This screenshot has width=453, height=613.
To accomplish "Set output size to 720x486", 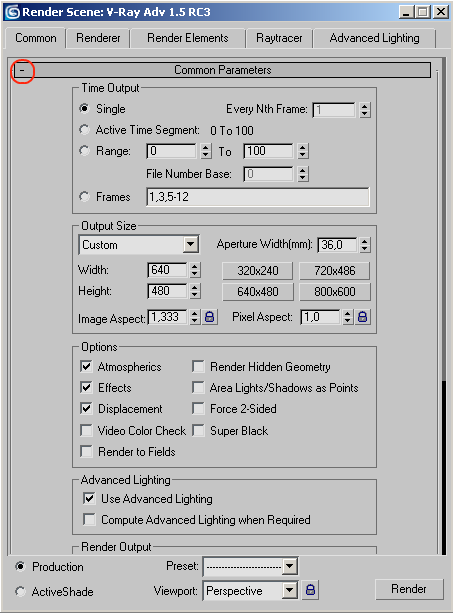I will click(335, 271).
